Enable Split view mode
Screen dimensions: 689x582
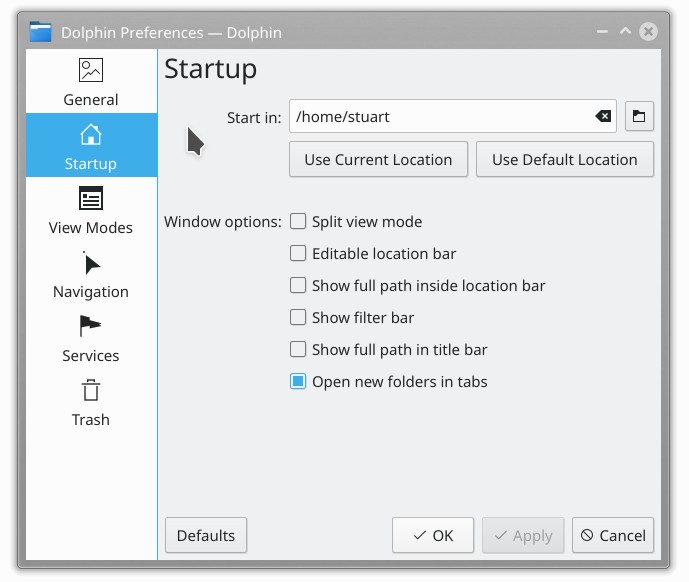click(298, 222)
